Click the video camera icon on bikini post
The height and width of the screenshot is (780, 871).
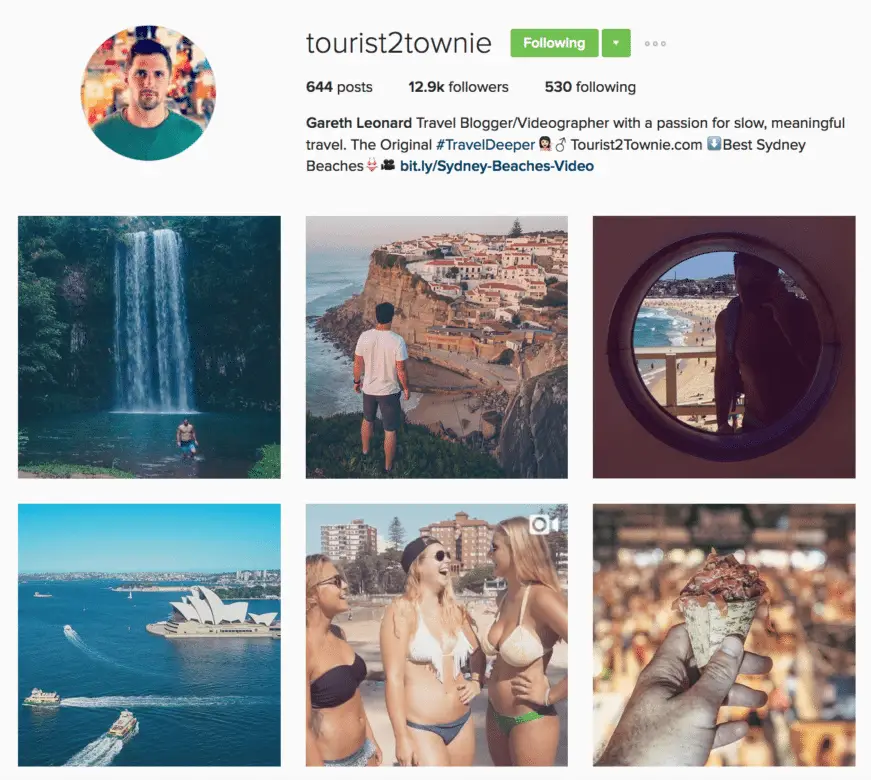pos(543,524)
